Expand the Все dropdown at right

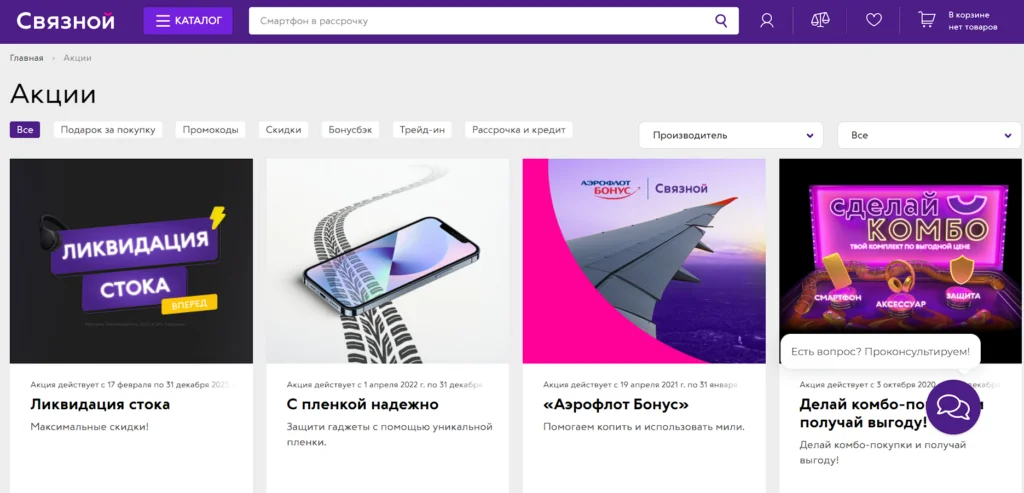click(x=930, y=135)
